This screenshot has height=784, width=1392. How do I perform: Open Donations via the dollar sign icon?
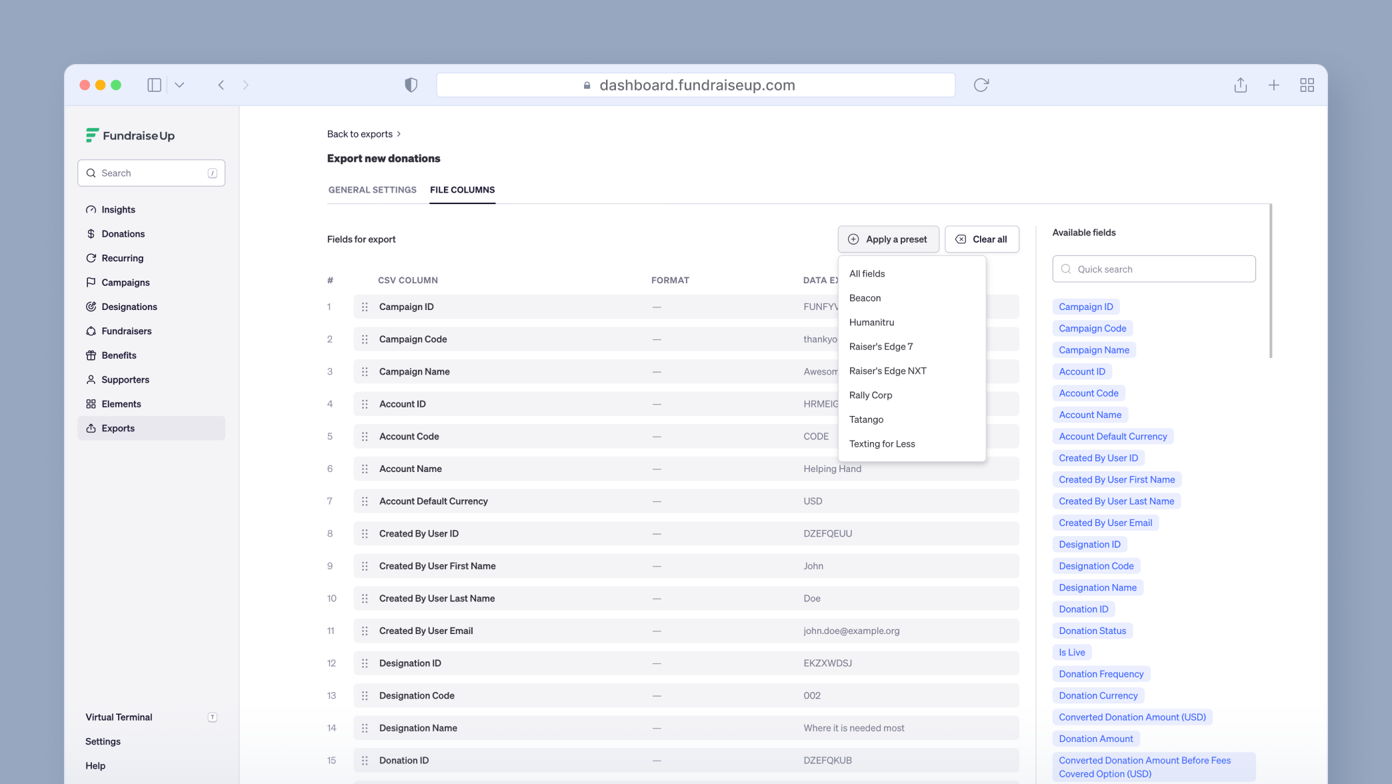91,233
